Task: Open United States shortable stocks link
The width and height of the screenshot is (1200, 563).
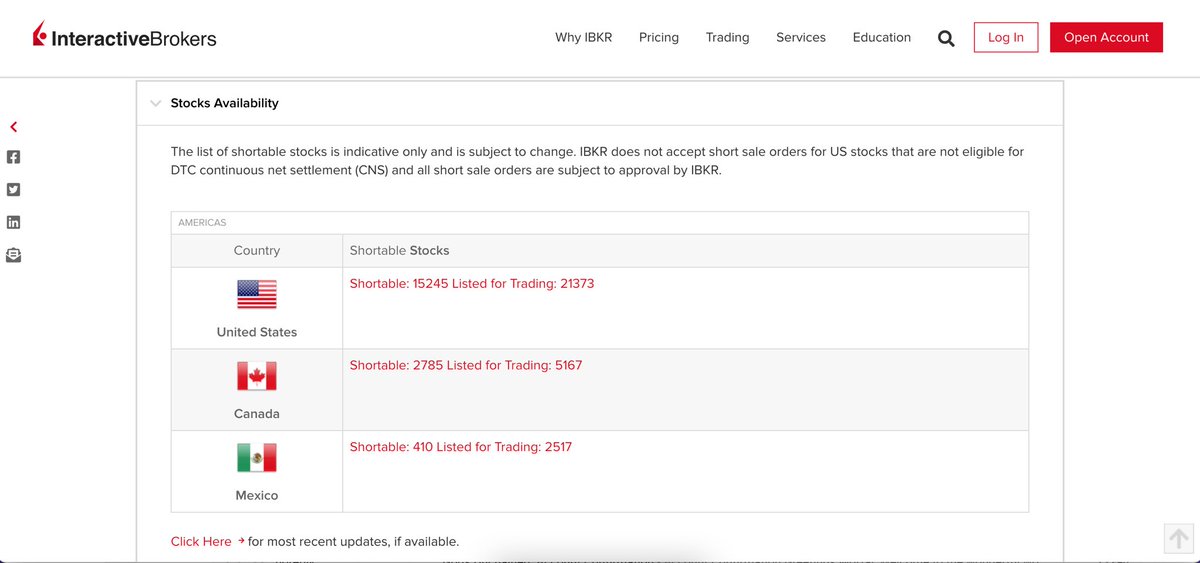Action: coord(472,284)
